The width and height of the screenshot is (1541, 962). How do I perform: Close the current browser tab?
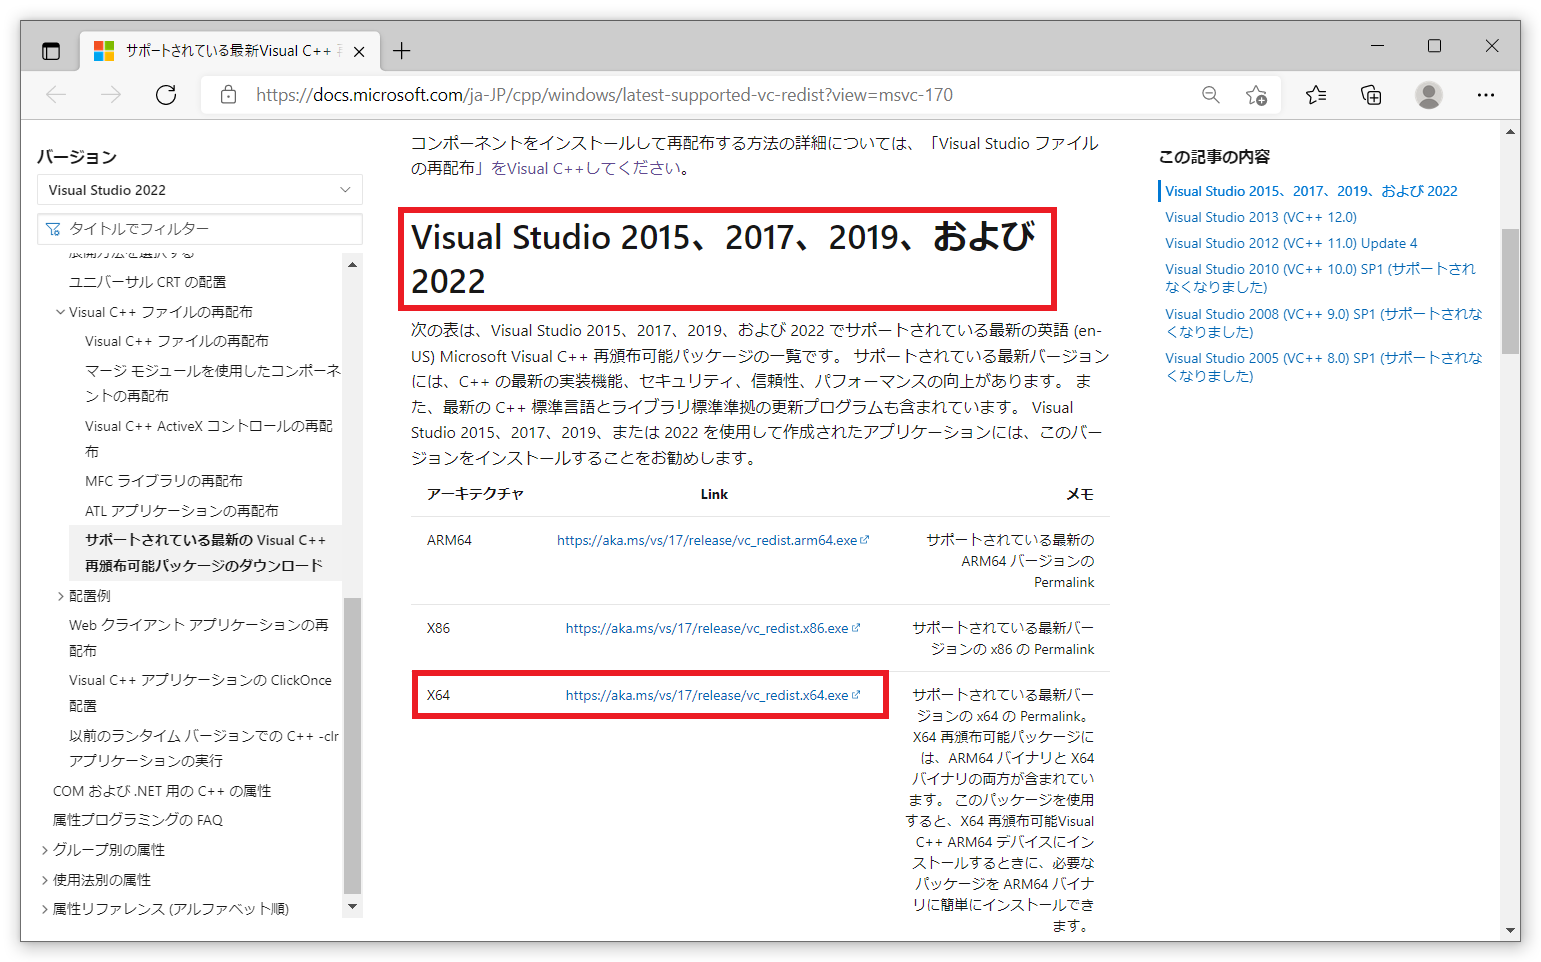pos(359,51)
